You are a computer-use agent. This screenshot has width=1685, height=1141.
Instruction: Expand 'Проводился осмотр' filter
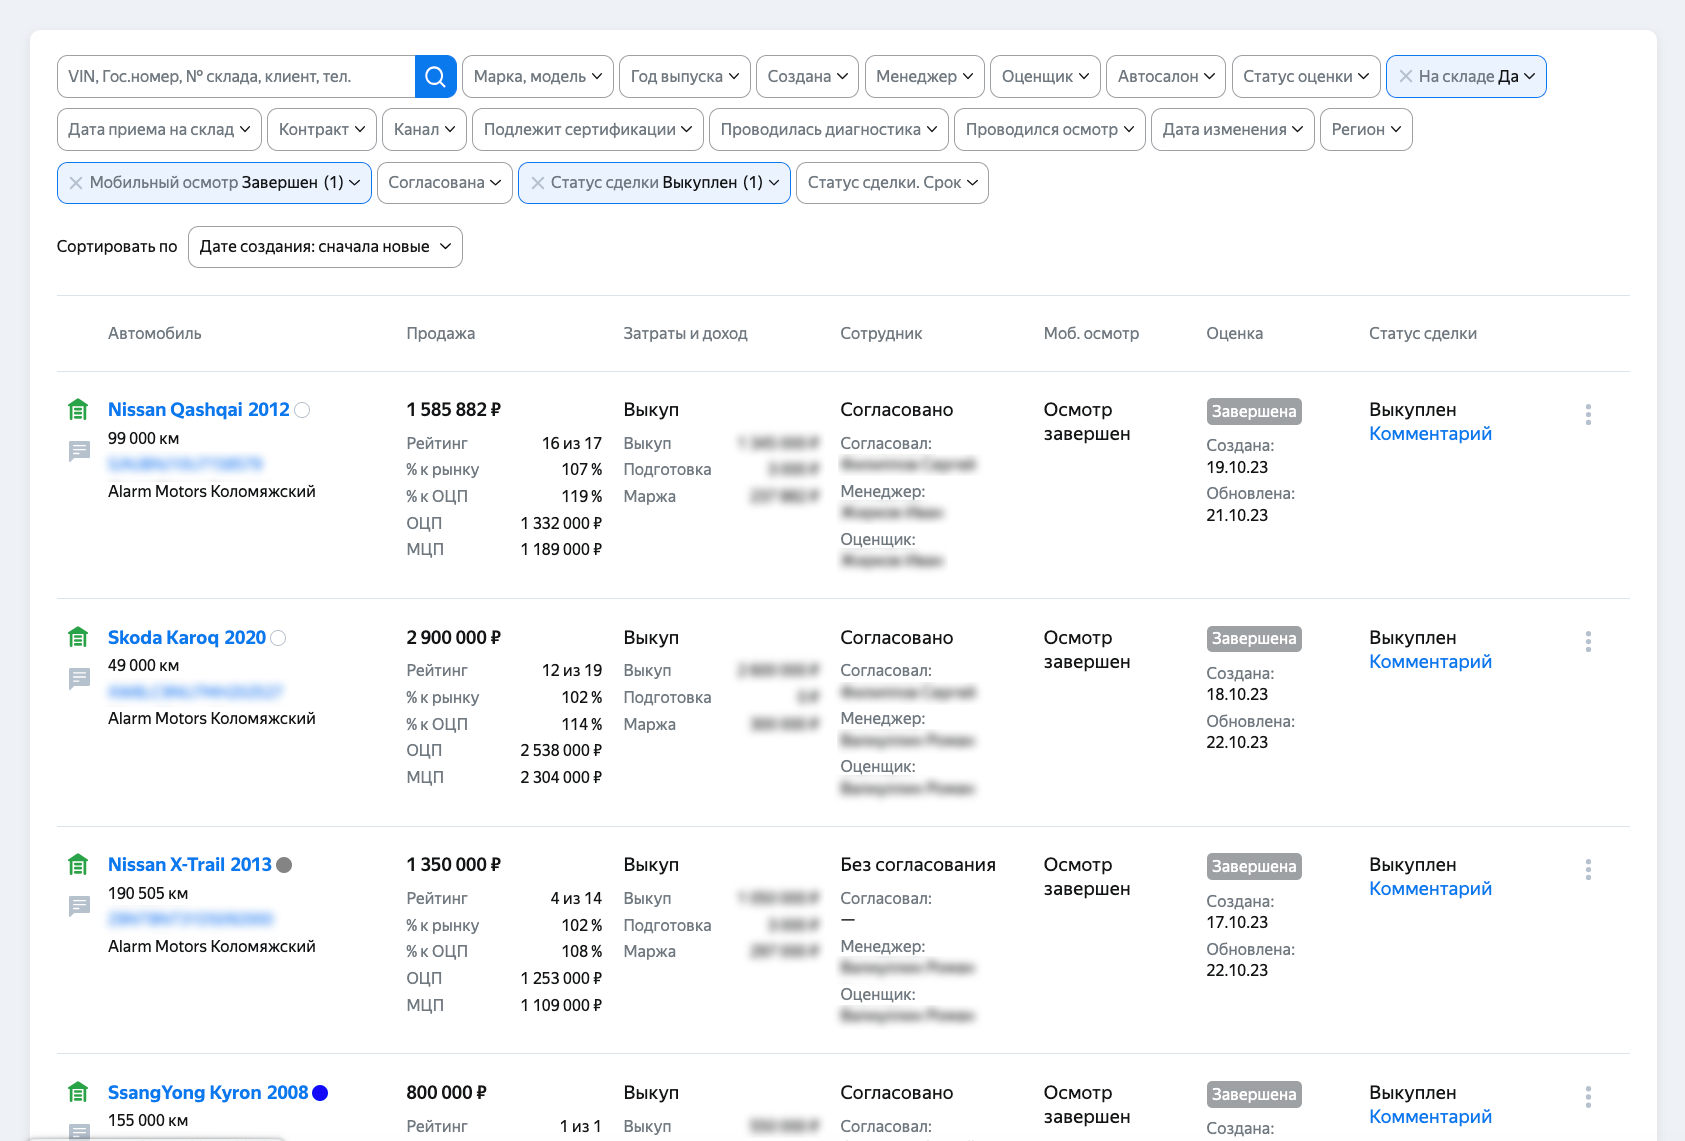[1050, 129]
